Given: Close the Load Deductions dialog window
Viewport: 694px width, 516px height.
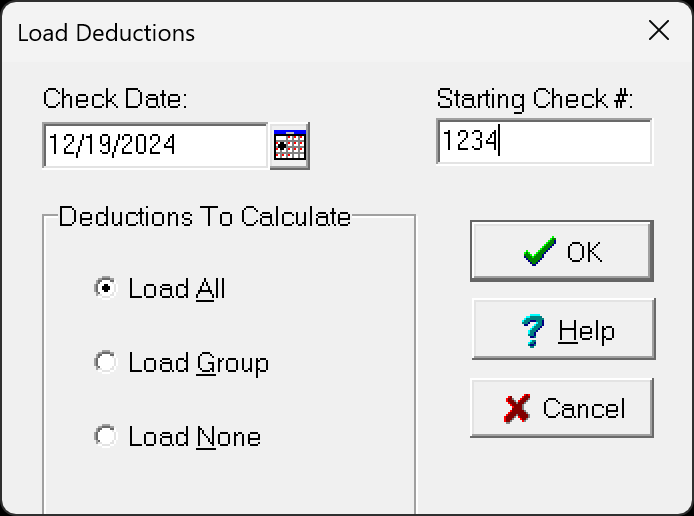Looking at the screenshot, I should click(659, 31).
